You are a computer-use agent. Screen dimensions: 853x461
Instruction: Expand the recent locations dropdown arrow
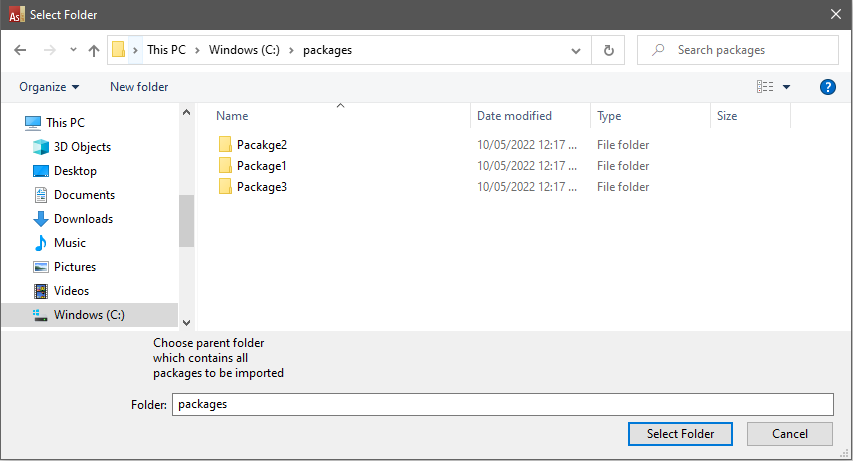coord(73,50)
